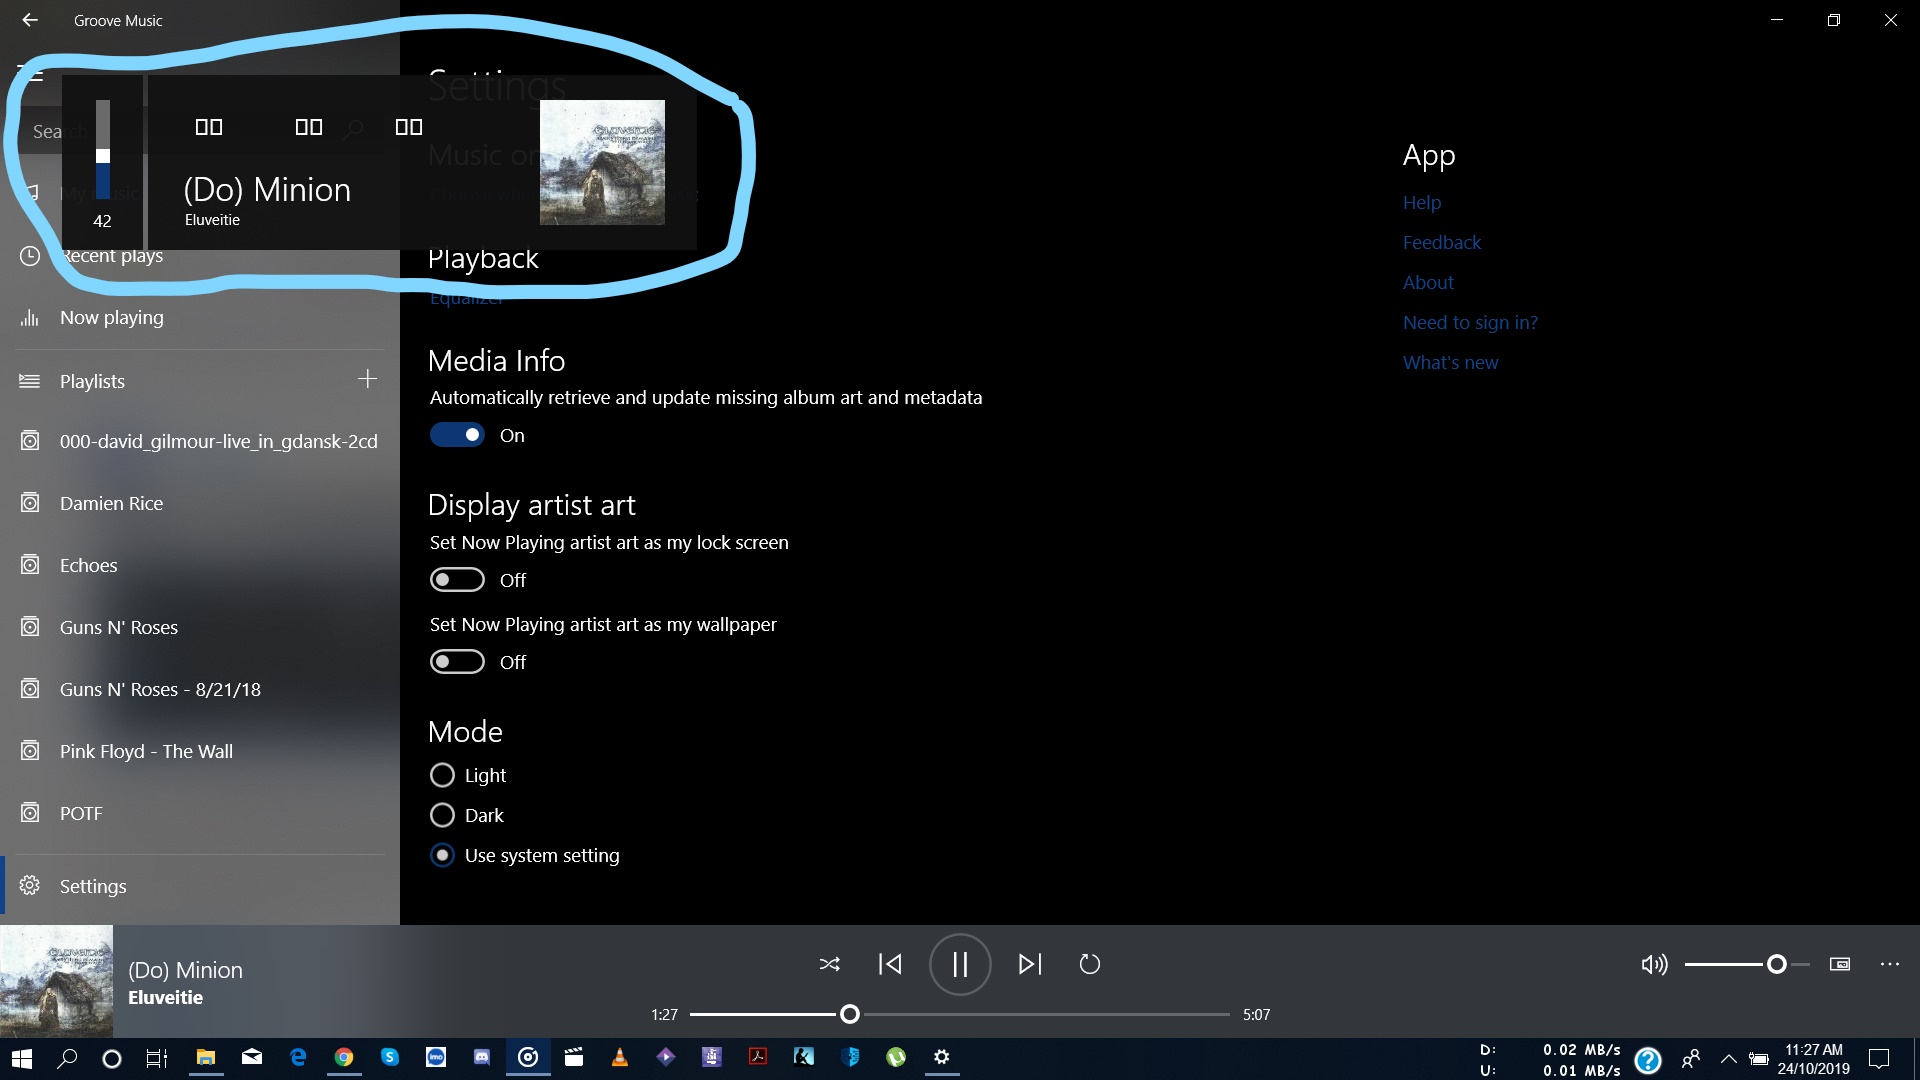Open File Explorer from taskbar
The image size is (1920, 1080).
pyautogui.click(x=206, y=1058)
